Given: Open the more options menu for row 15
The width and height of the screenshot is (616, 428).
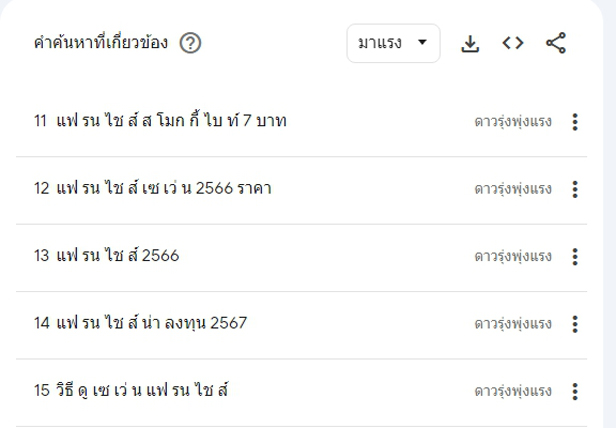Looking at the screenshot, I should [575, 391].
